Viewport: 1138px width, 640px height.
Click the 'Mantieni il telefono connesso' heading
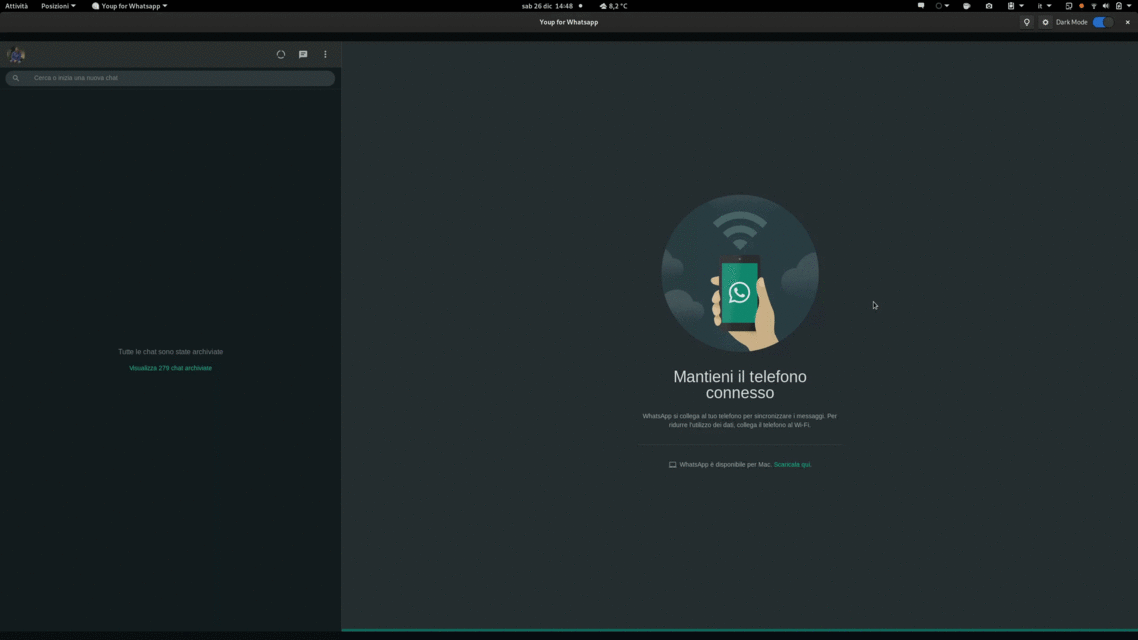coord(740,385)
